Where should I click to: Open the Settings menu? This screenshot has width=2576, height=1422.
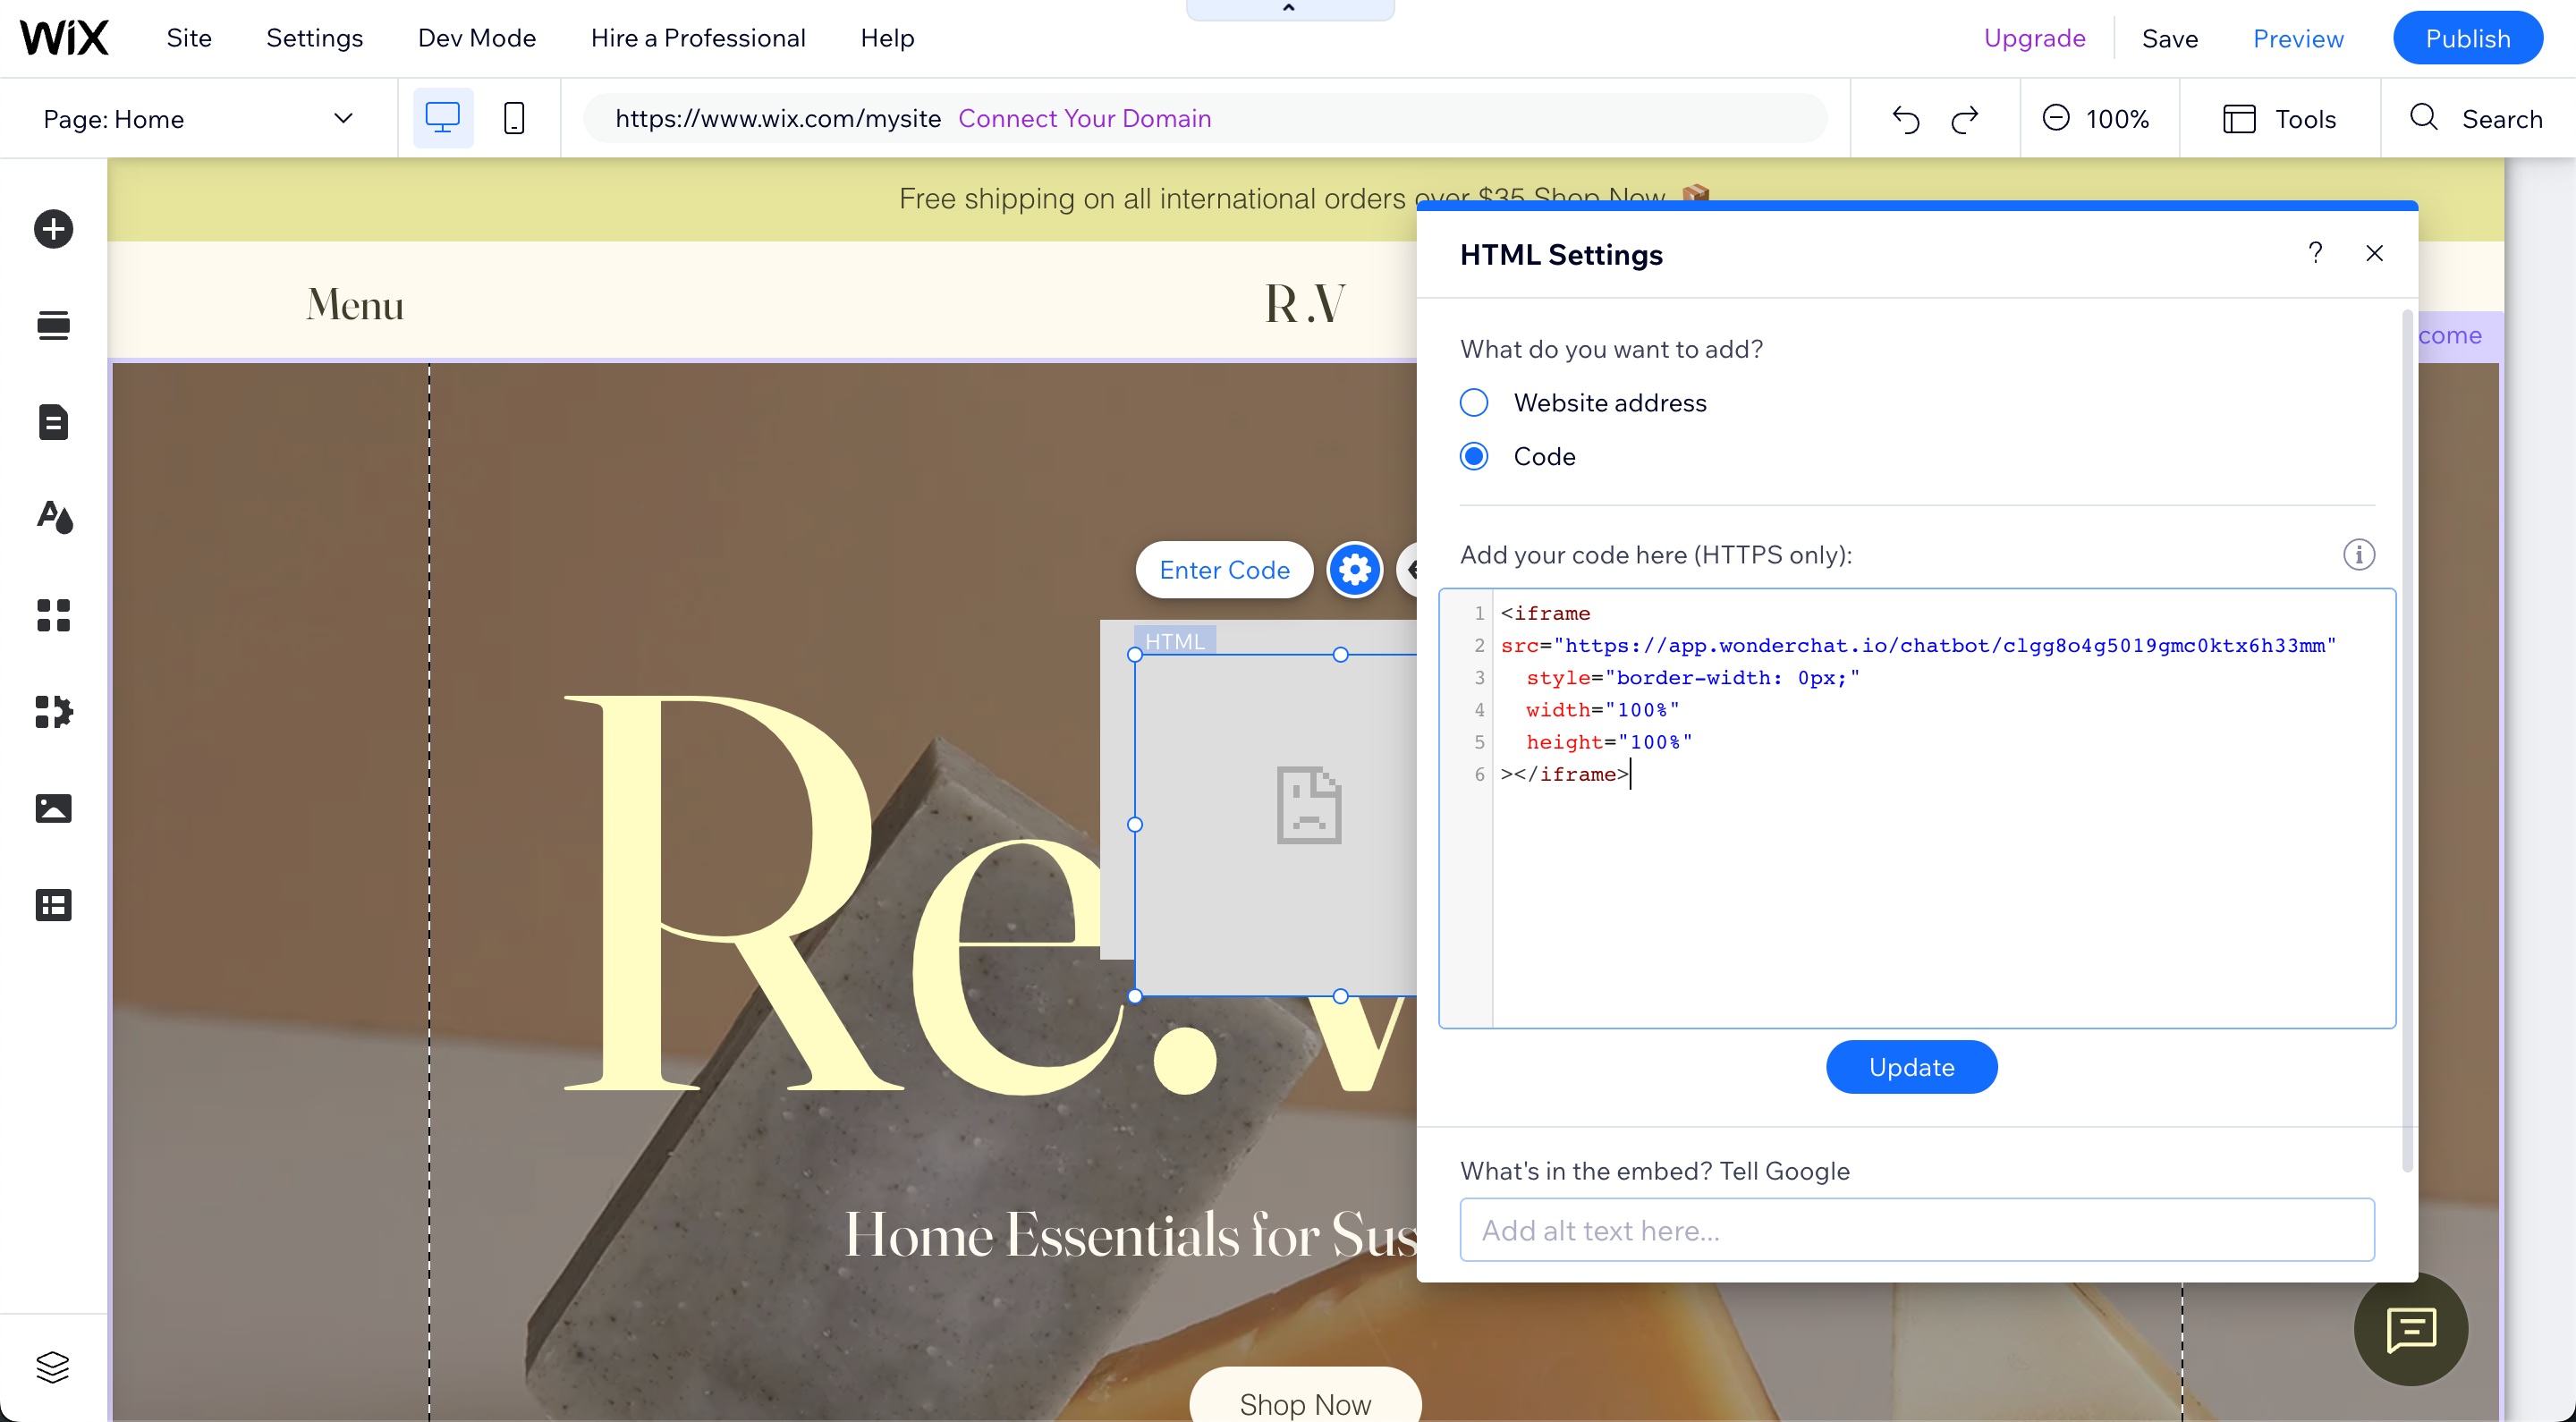pos(314,38)
